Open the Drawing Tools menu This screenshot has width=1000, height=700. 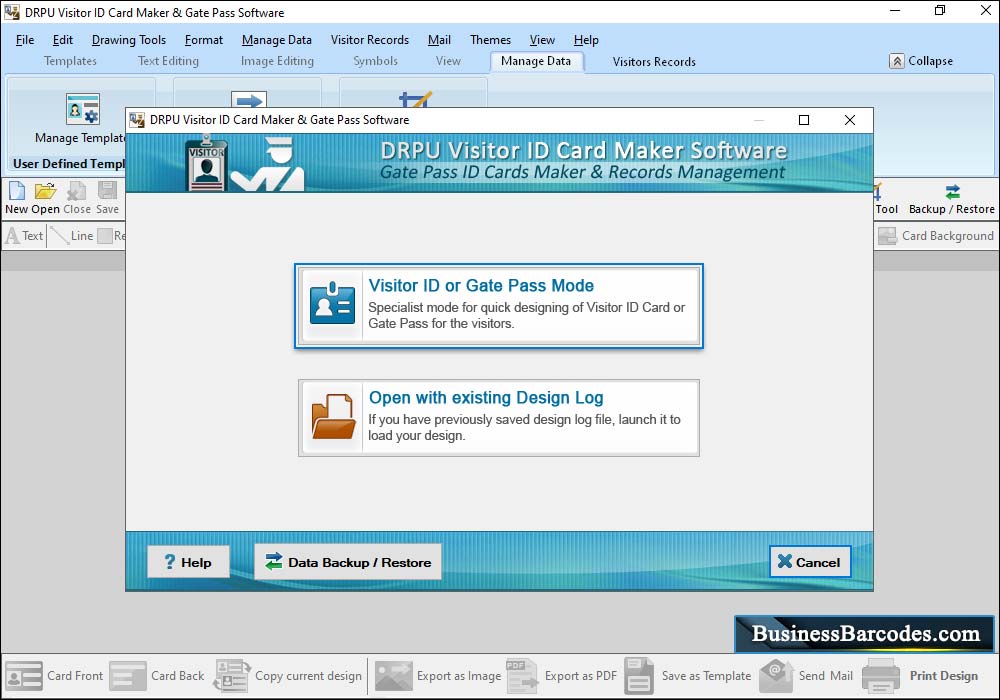tap(129, 40)
